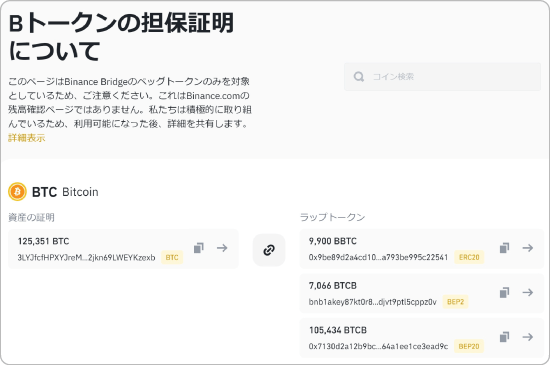Select address 0x9be89d2a4cd10...a793be995c22541
The height and width of the screenshot is (365, 550).
(378, 257)
